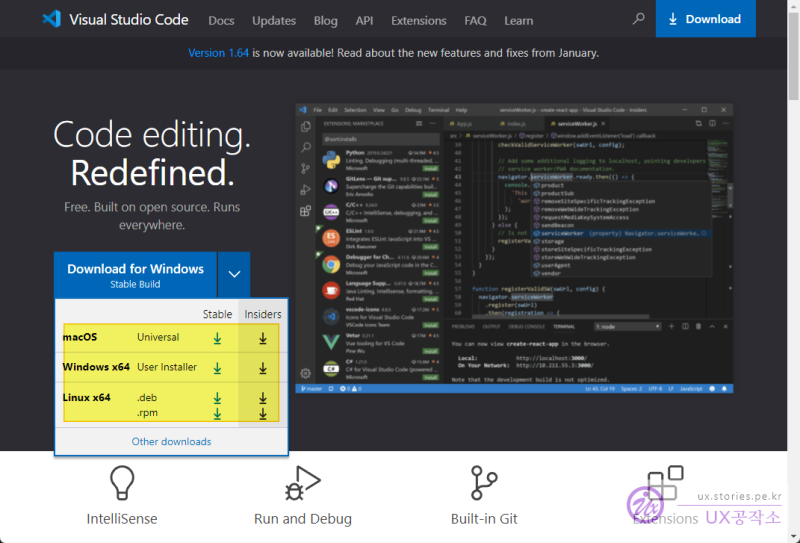Click the search magnifier icon
Viewport: 800px width, 543px height.
(638, 19)
